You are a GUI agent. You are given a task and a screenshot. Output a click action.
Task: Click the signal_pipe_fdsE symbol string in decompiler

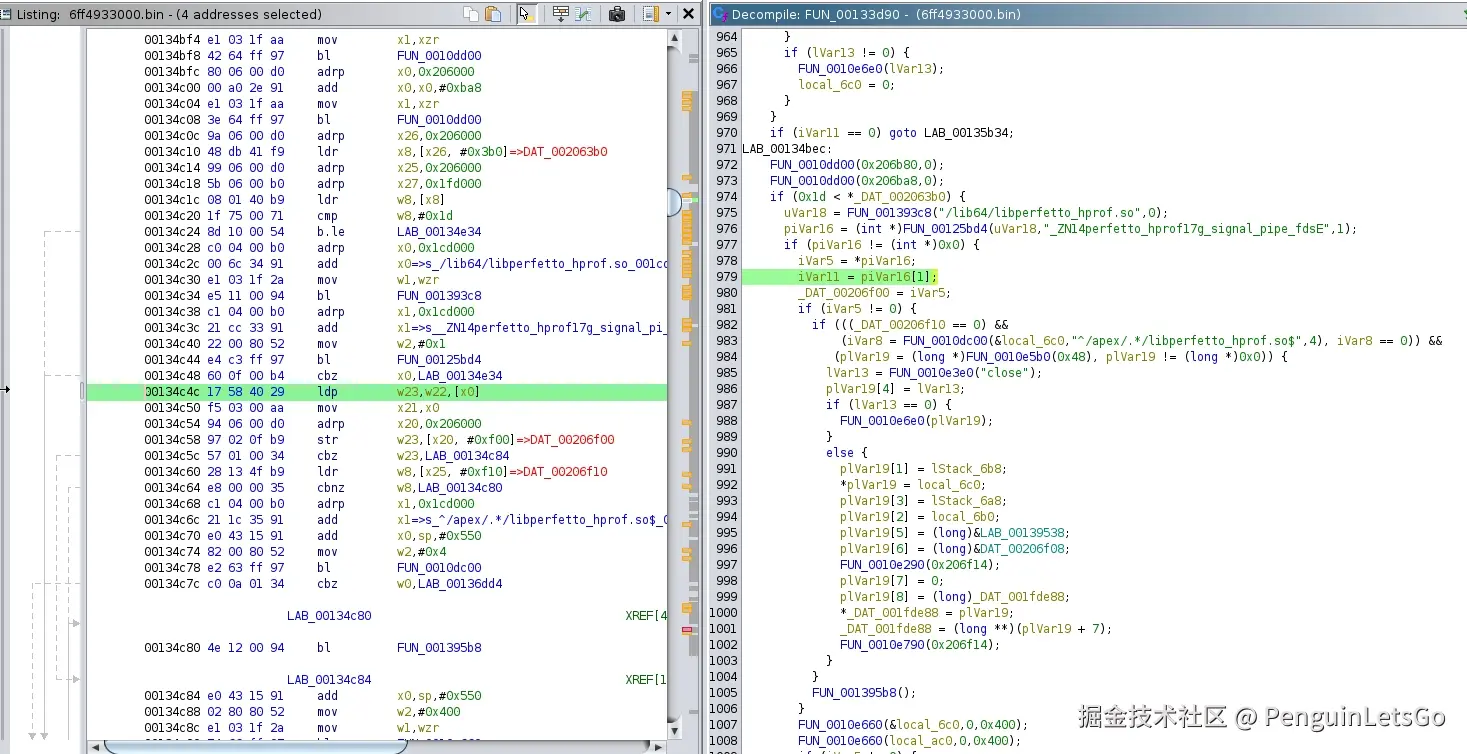(x=1184, y=229)
